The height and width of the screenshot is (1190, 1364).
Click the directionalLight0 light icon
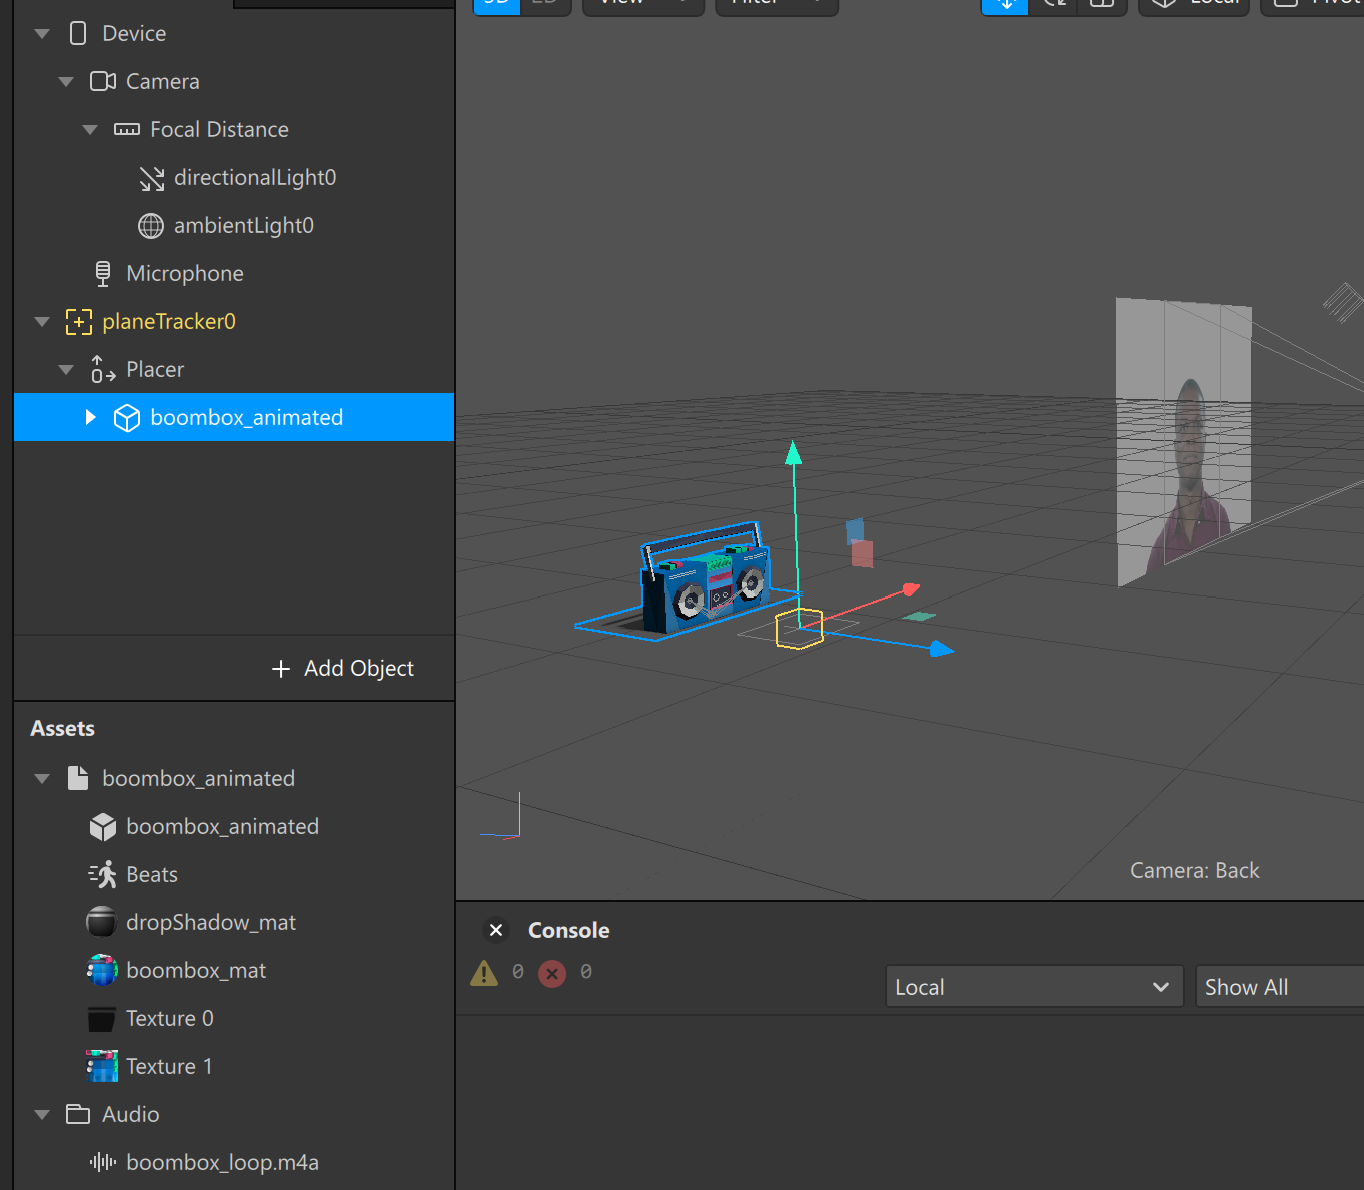152,178
